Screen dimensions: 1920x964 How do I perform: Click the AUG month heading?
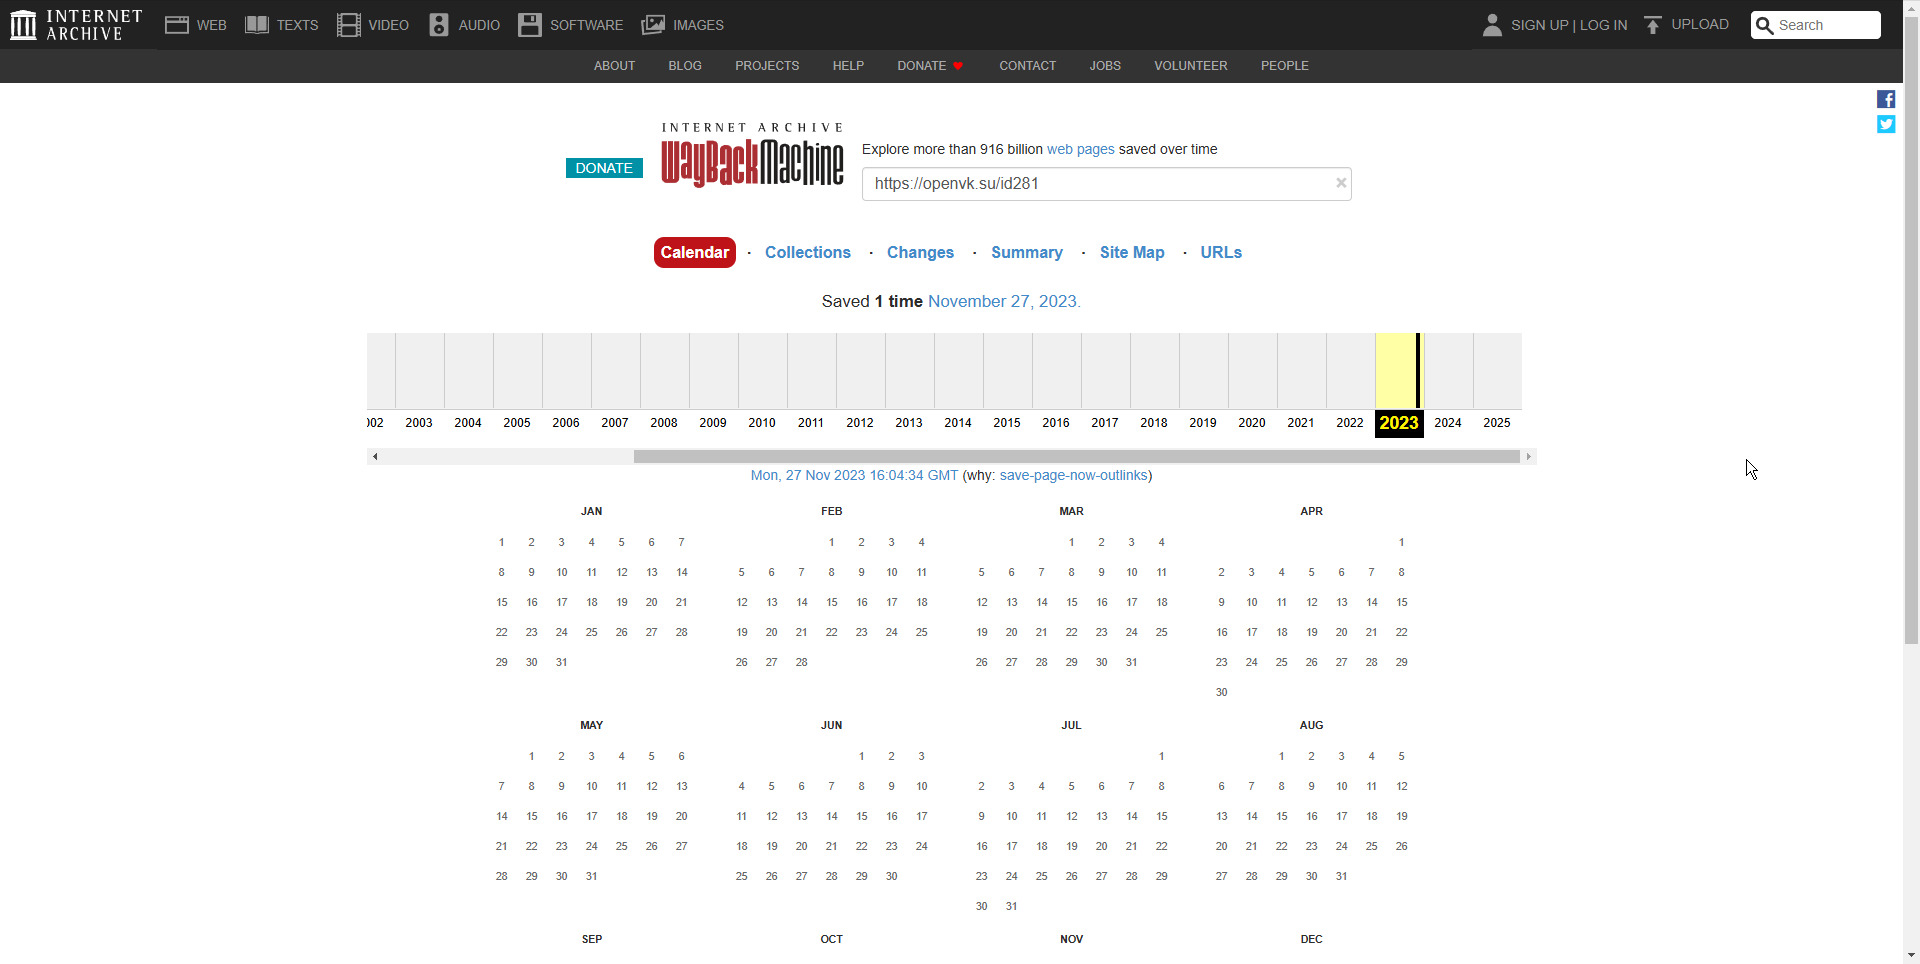point(1312,725)
